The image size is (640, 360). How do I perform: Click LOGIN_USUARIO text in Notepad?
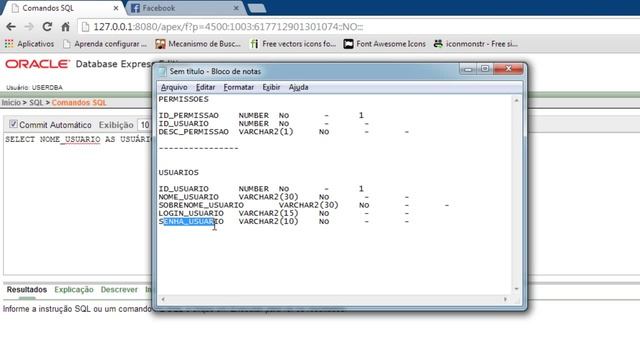[191, 213]
